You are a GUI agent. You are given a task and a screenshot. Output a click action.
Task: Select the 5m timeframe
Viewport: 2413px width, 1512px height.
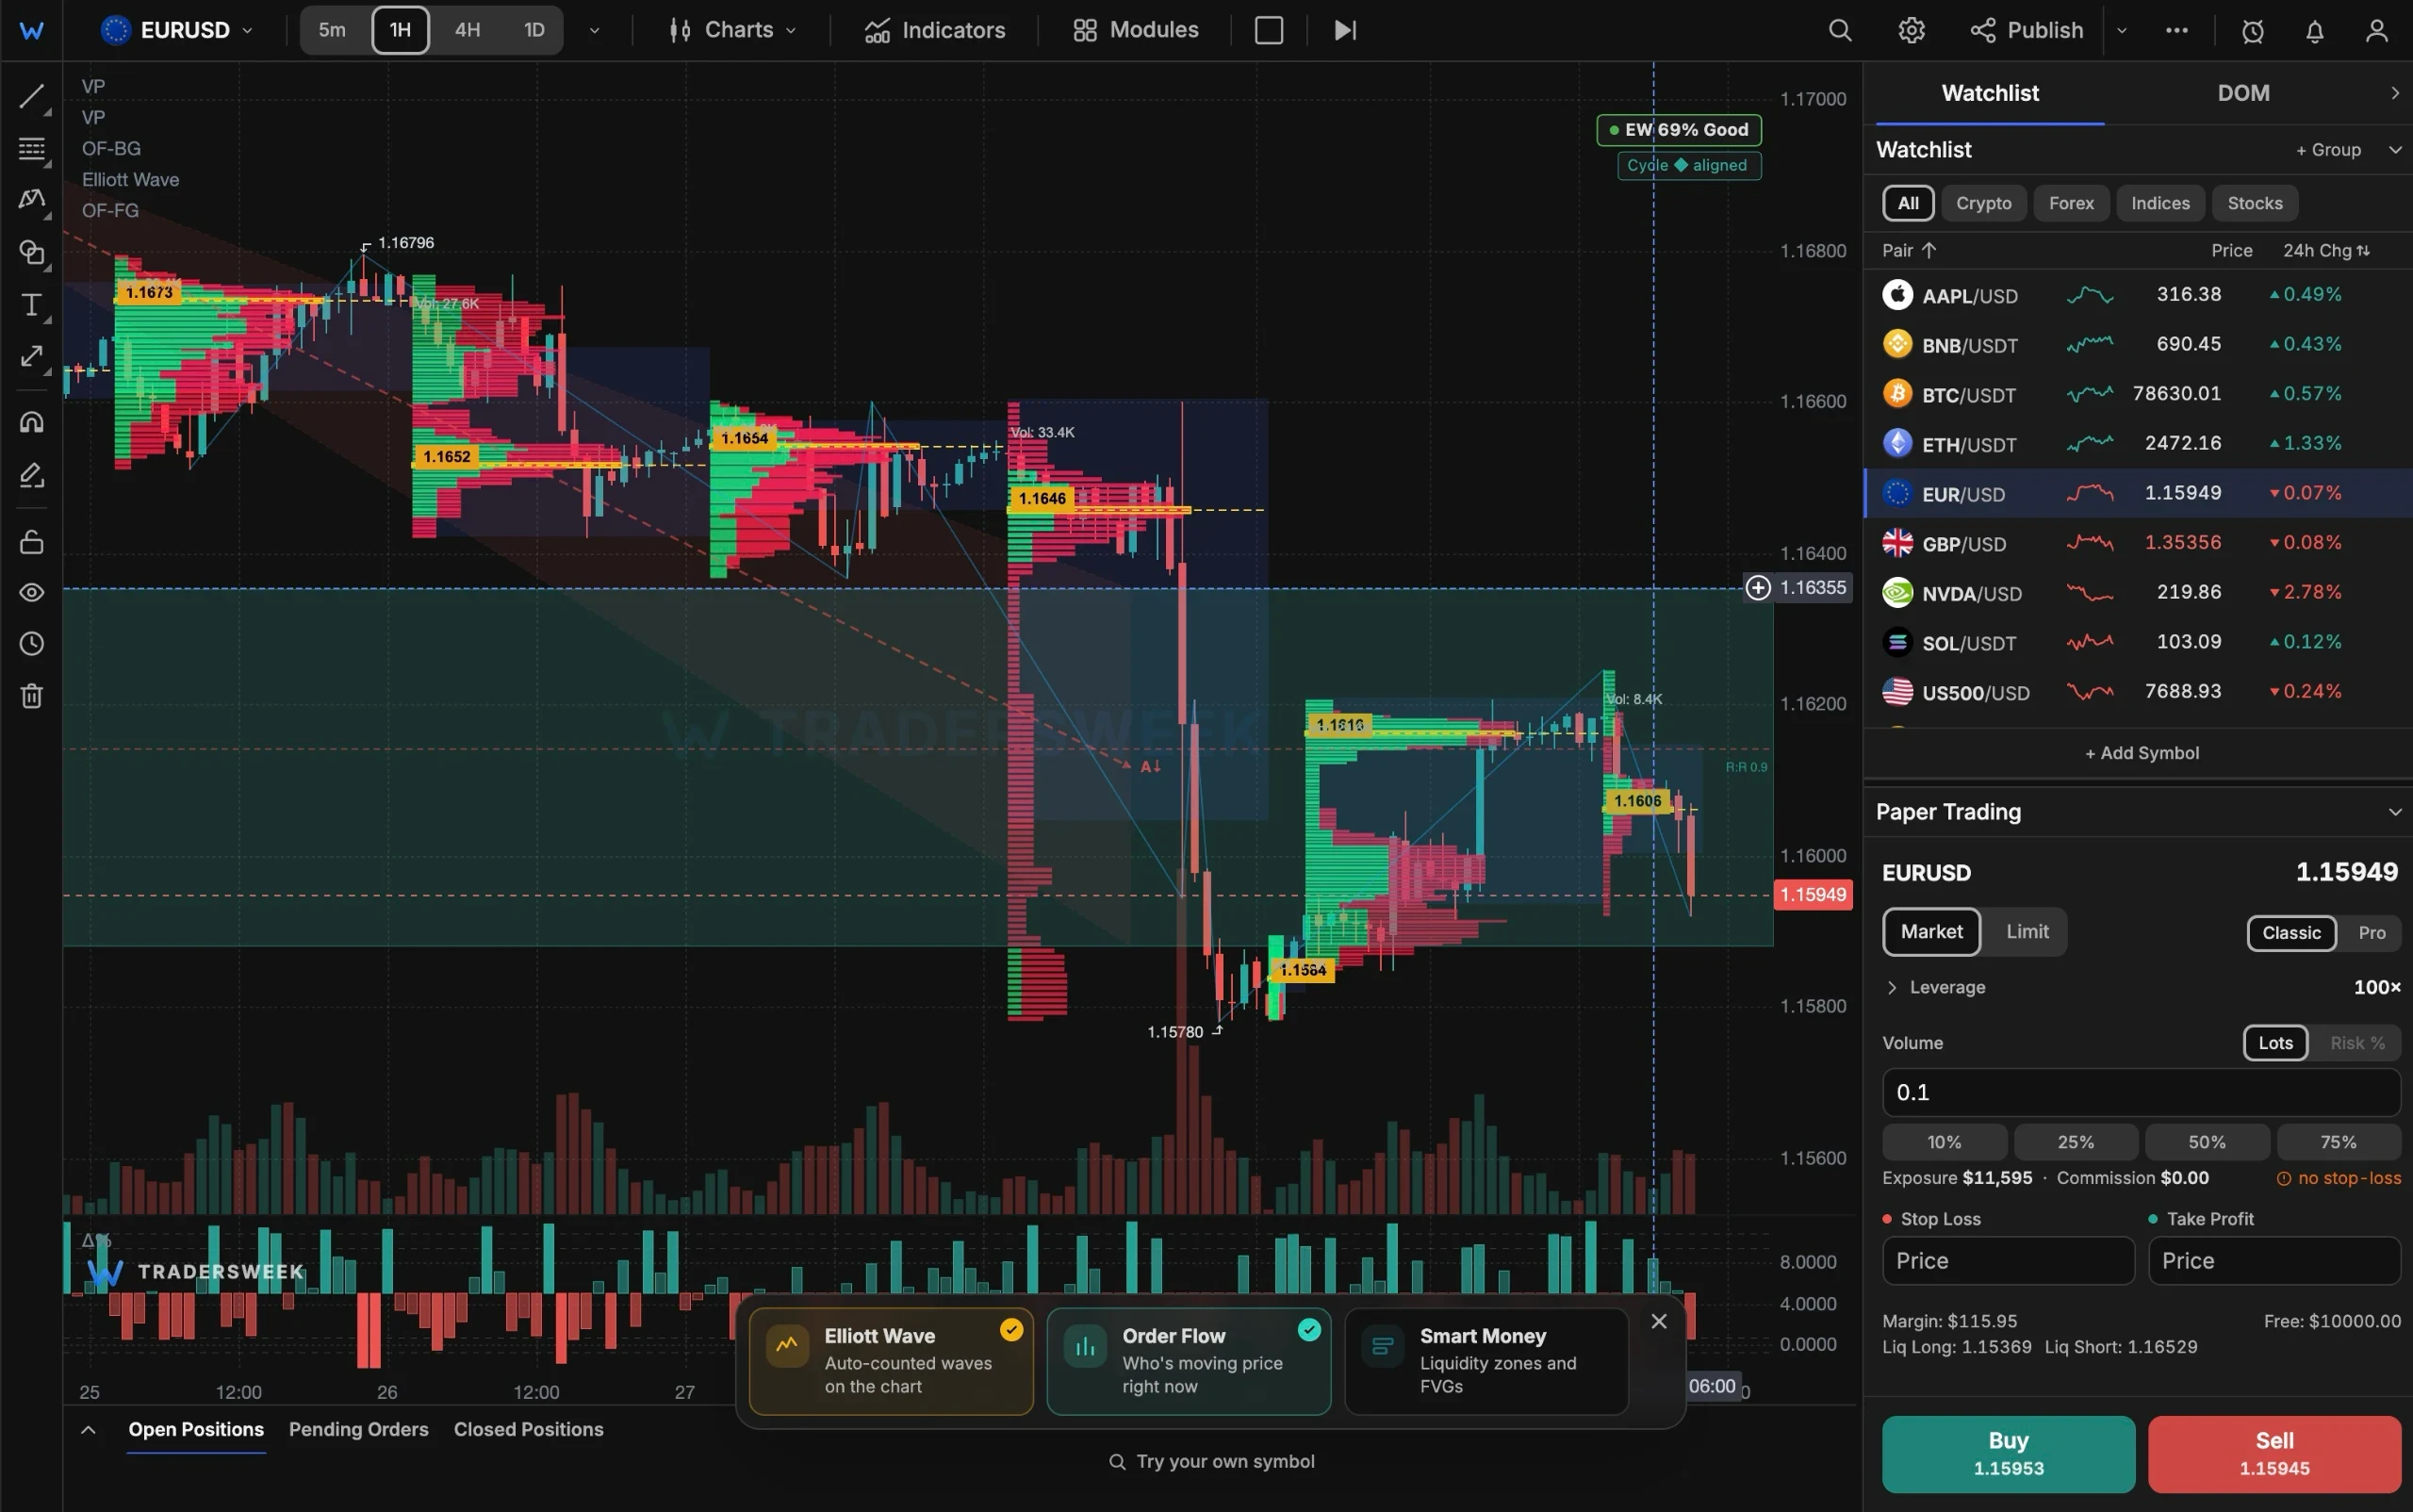pyautogui.click(x=332, y=30)
